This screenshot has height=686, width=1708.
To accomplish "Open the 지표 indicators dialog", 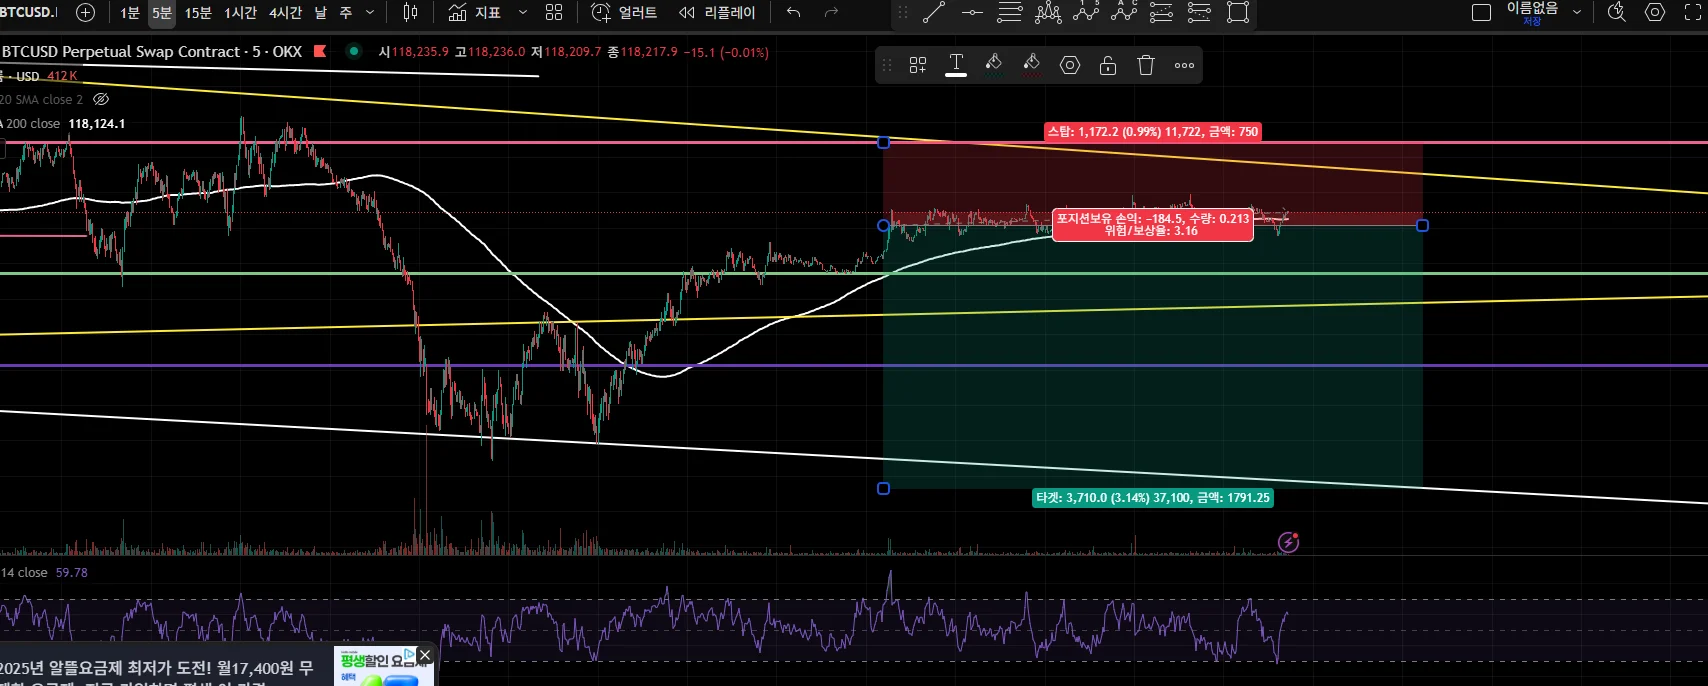I will click(475, 12).
